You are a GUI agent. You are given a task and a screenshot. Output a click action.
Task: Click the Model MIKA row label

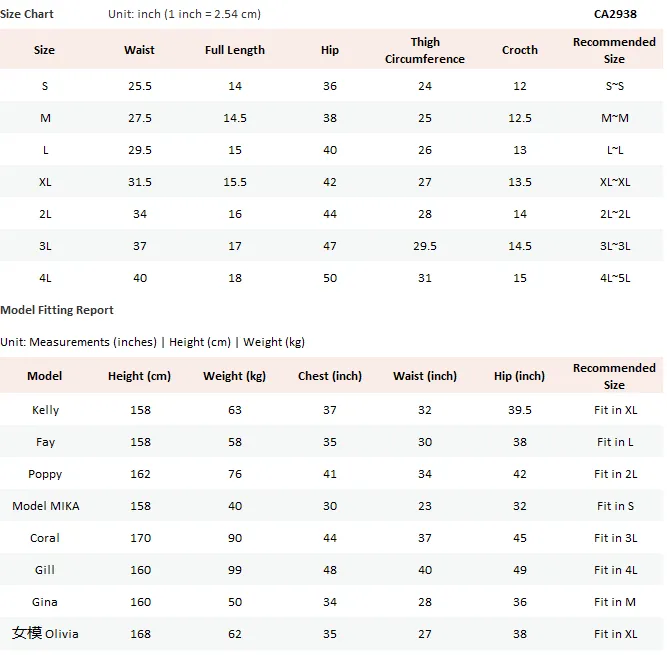[x=46, y=506]
